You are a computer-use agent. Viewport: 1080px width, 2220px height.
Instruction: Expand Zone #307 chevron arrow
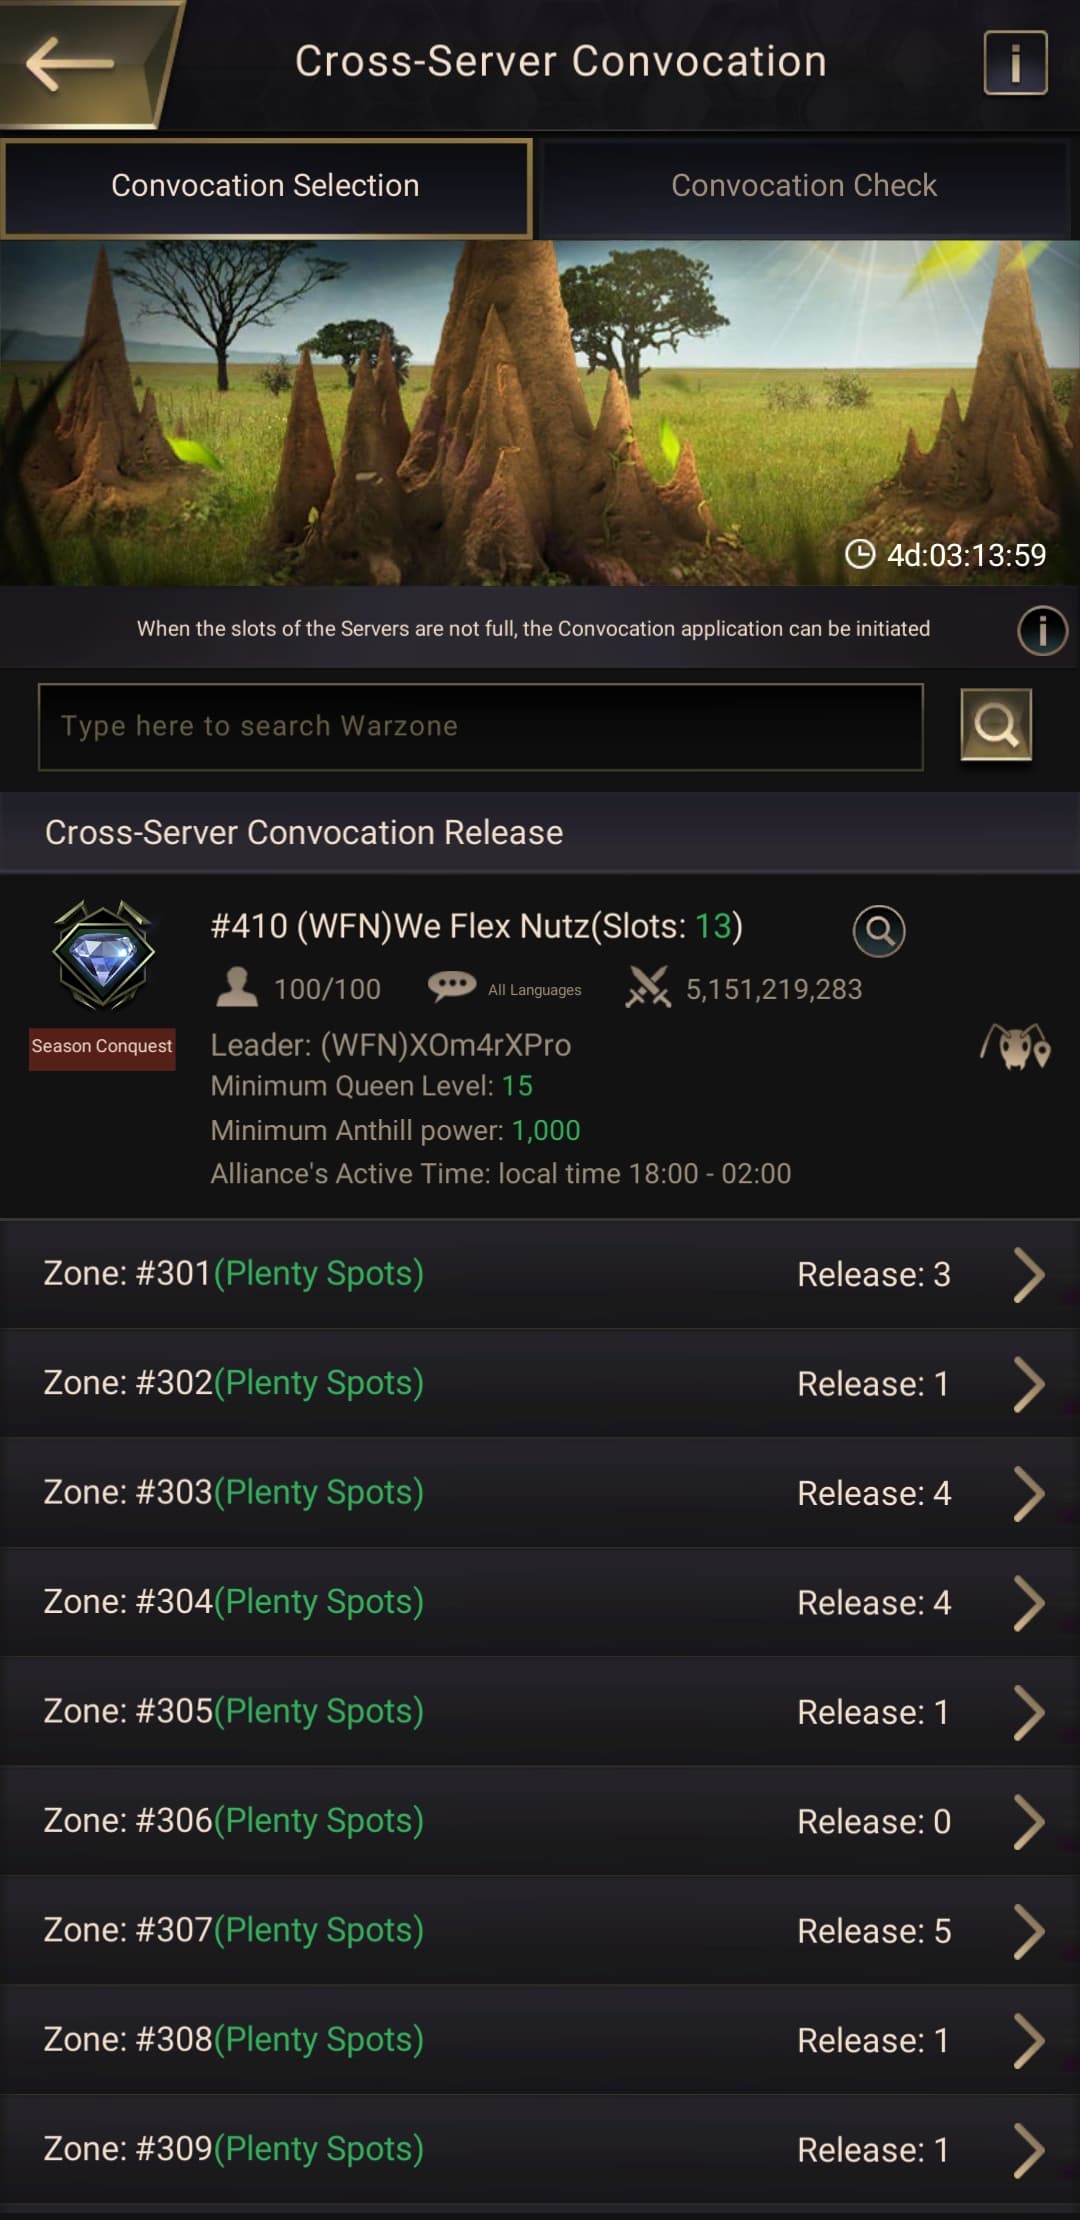(1029, 1931)
